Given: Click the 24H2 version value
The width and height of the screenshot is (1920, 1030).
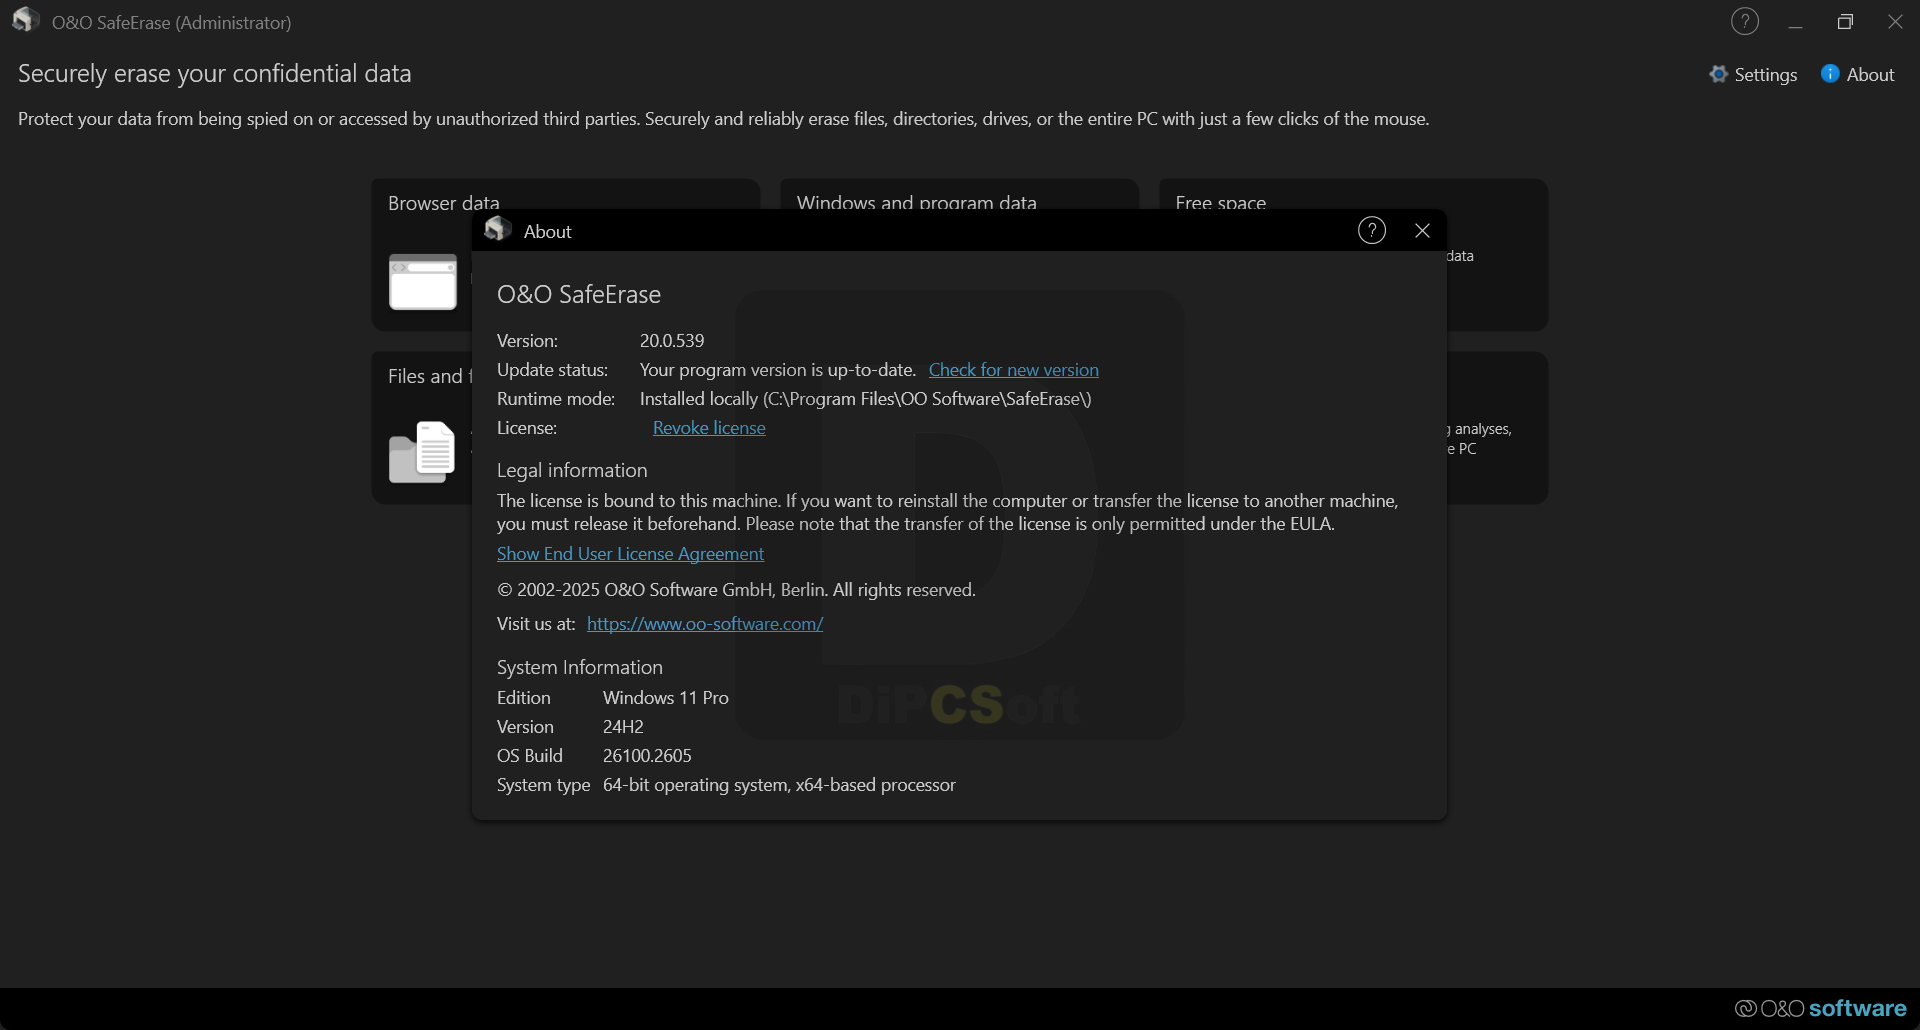Looking at the screenshot, I should click(x=623, y=727).
